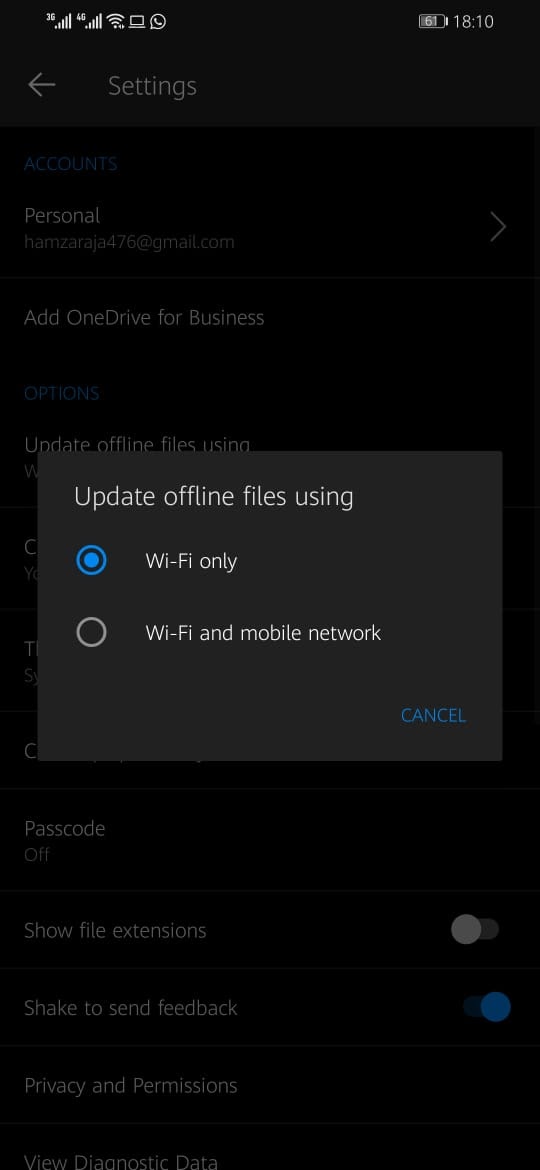Tap the laptop cast status icon
Viewport: 540px width, 1170px height.
click(137, 21)
